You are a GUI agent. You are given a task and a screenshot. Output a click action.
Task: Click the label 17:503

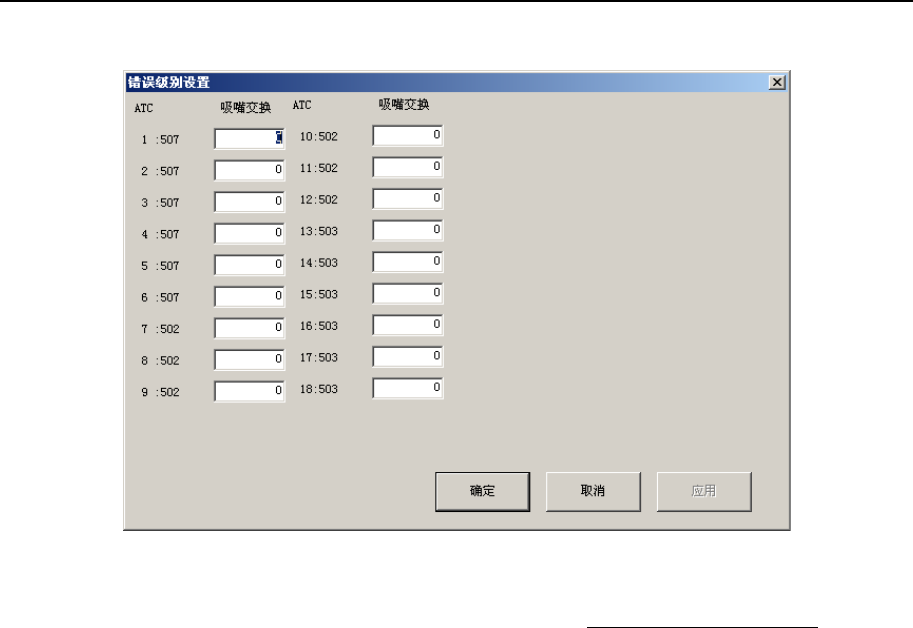[x=319, y=357]
